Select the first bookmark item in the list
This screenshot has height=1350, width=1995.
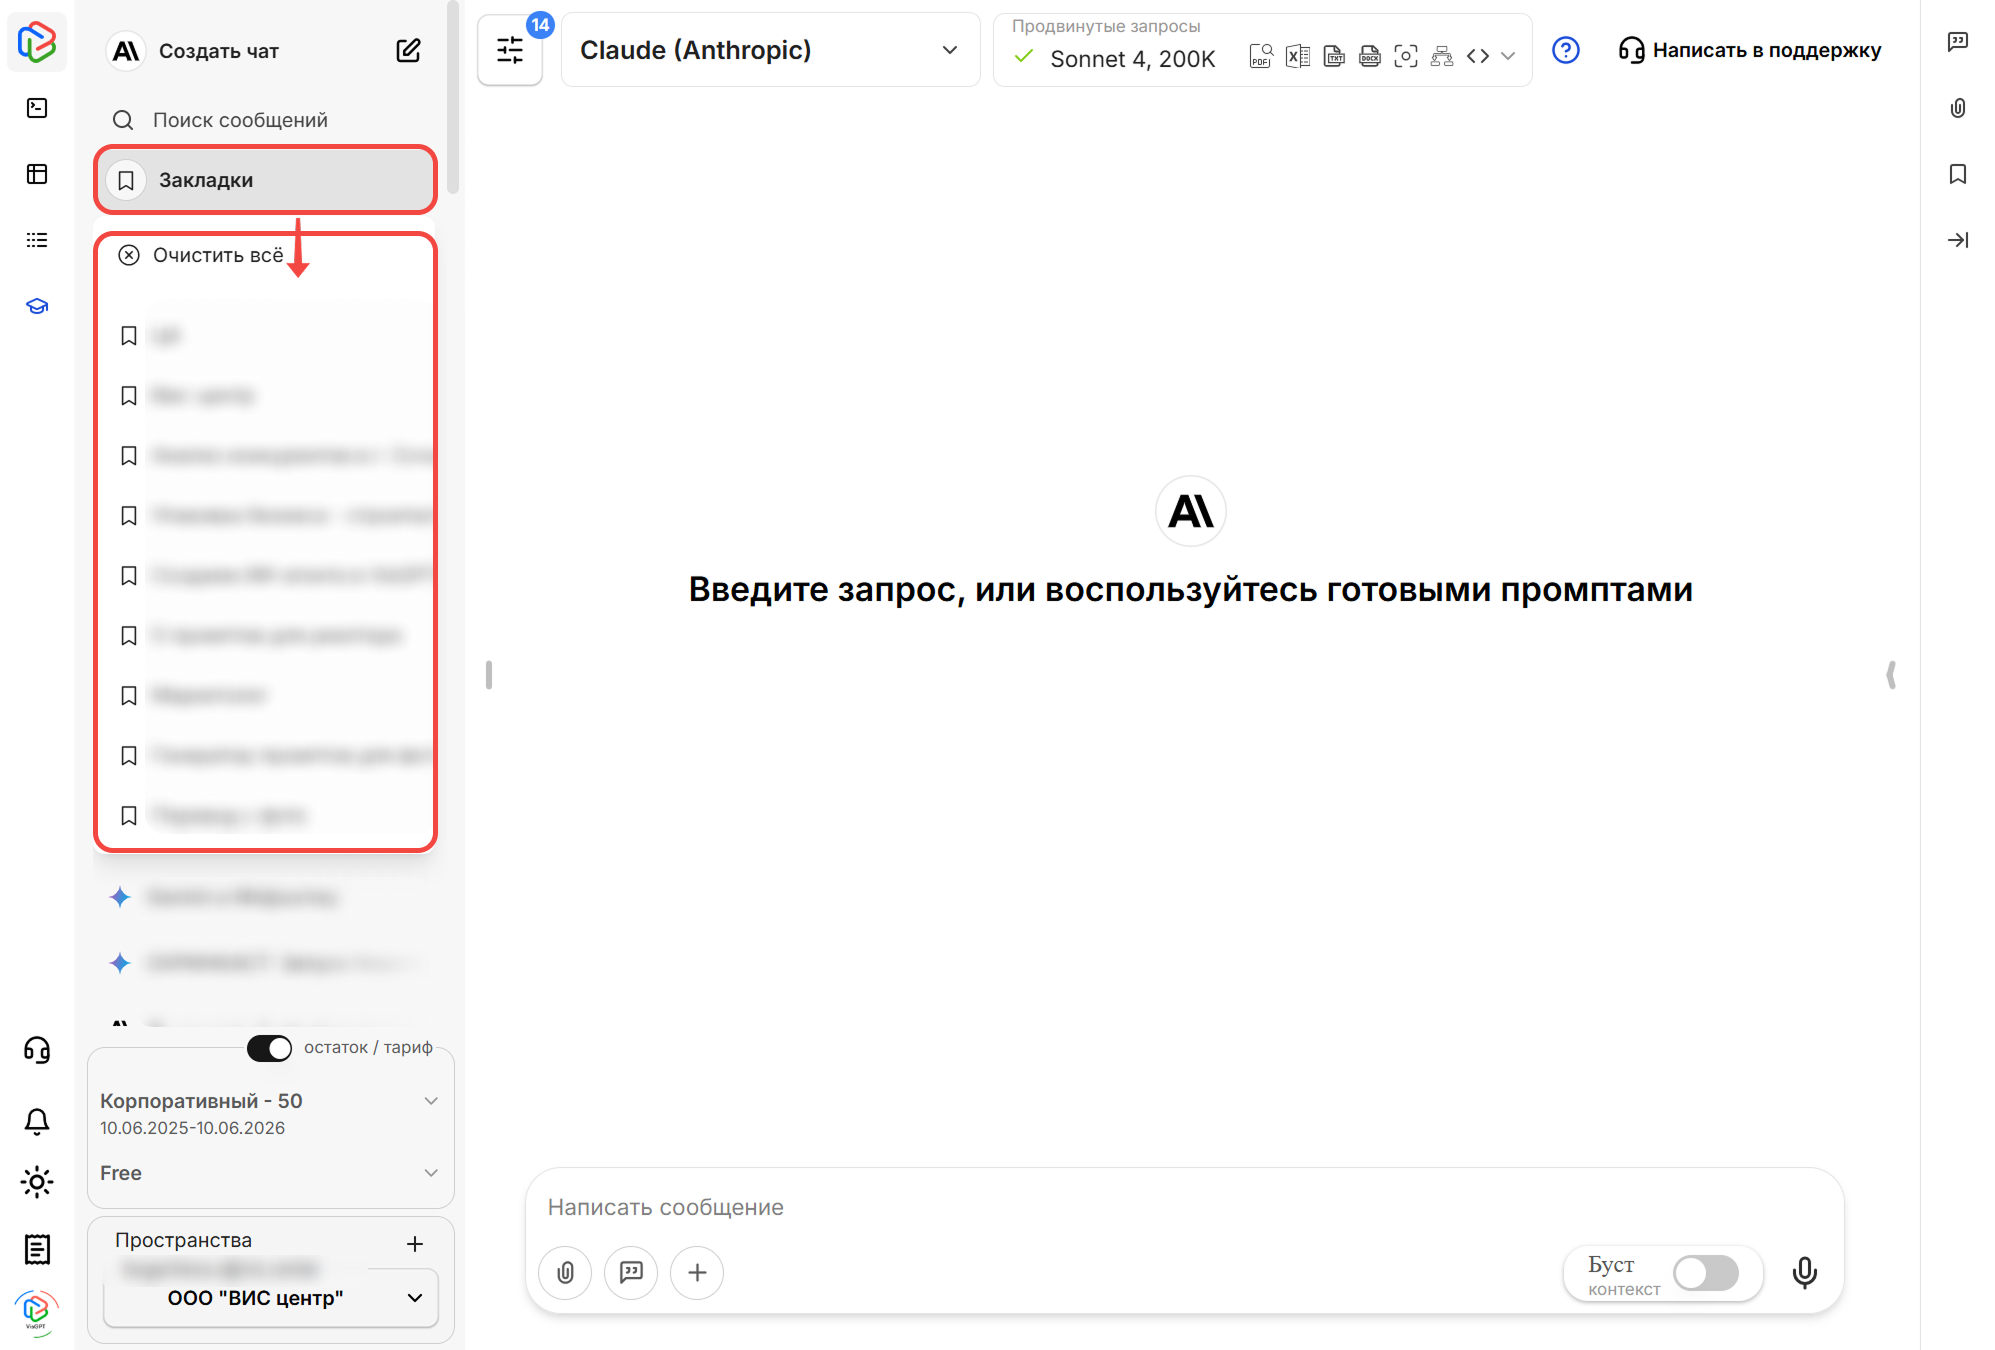point(266,336)
